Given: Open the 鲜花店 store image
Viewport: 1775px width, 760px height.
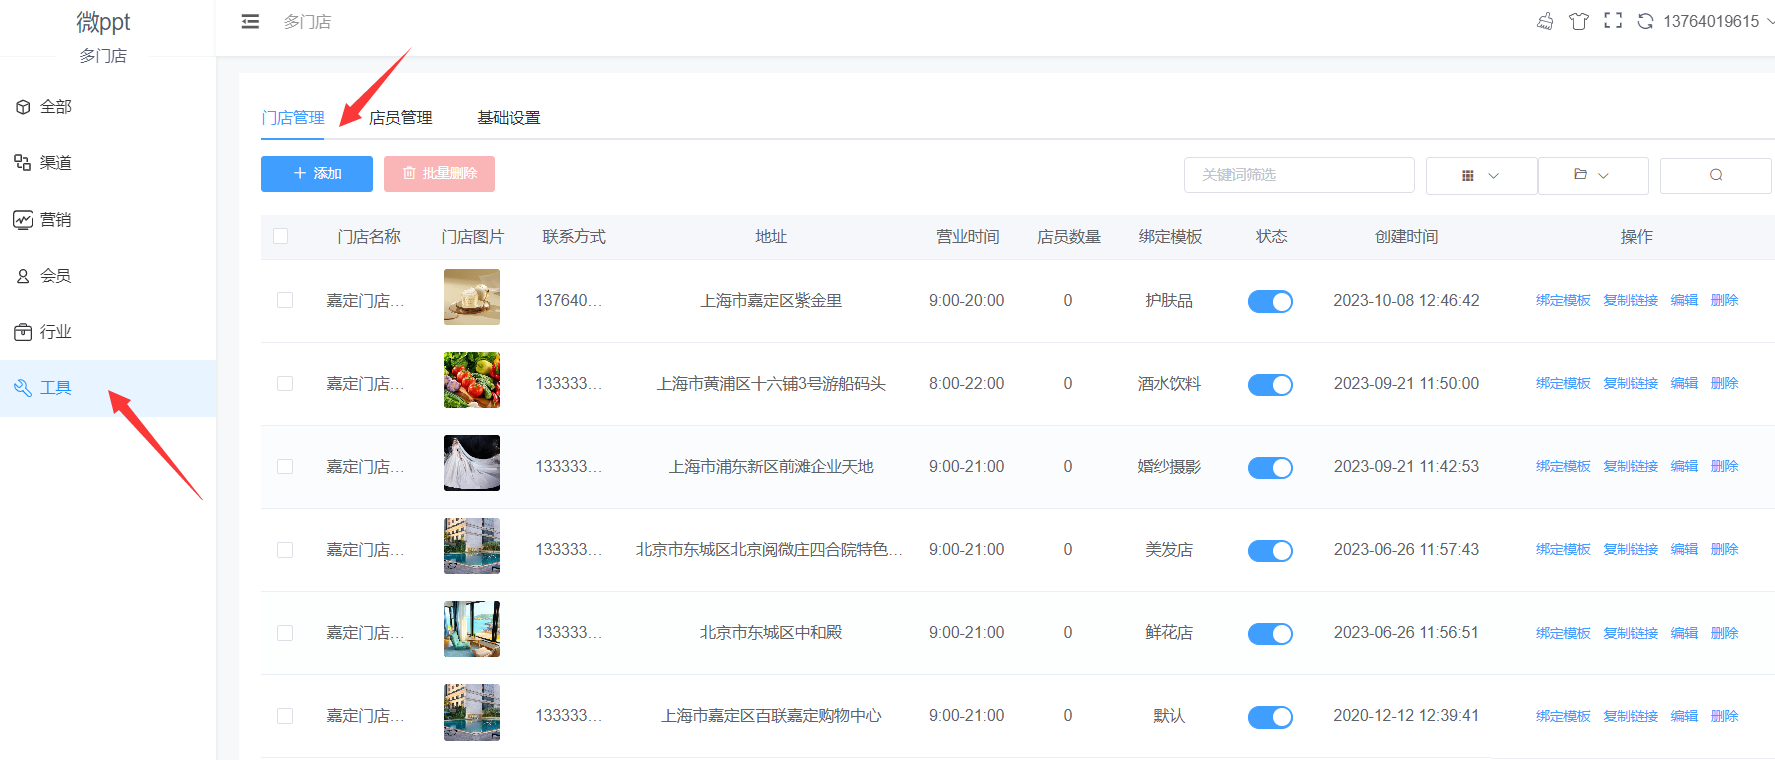Looking at the screenshot, I should click(472, 629).
